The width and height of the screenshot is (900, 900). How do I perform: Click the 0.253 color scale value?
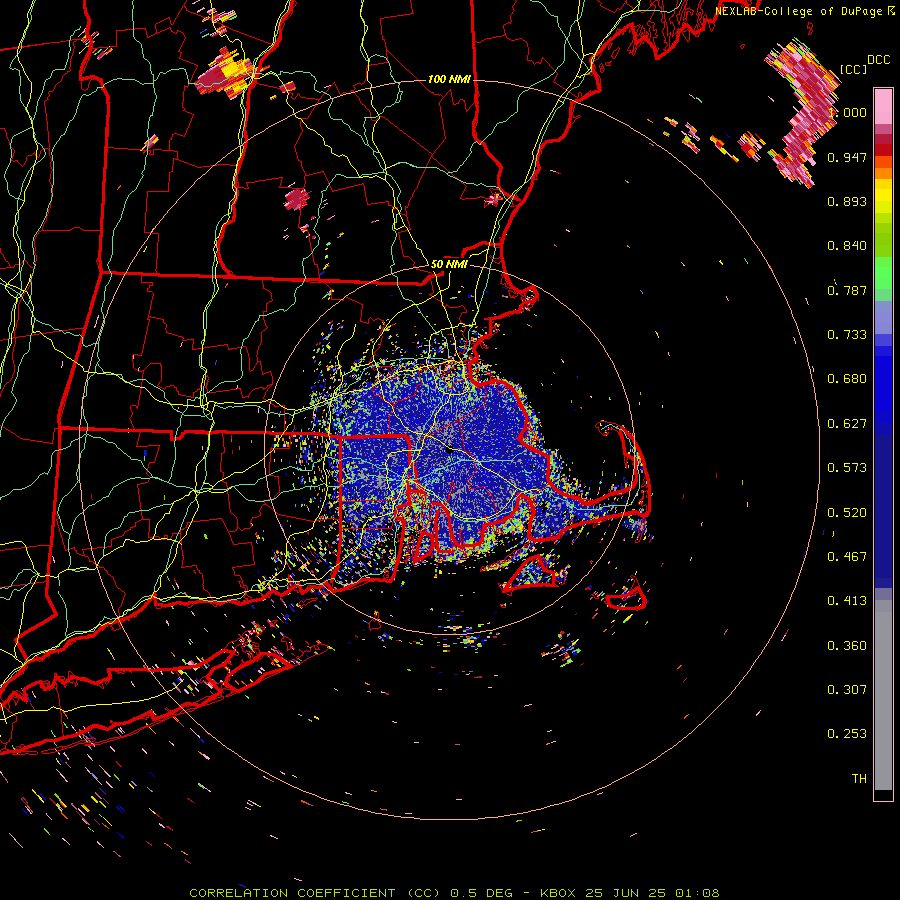click(x=847, y=734)
